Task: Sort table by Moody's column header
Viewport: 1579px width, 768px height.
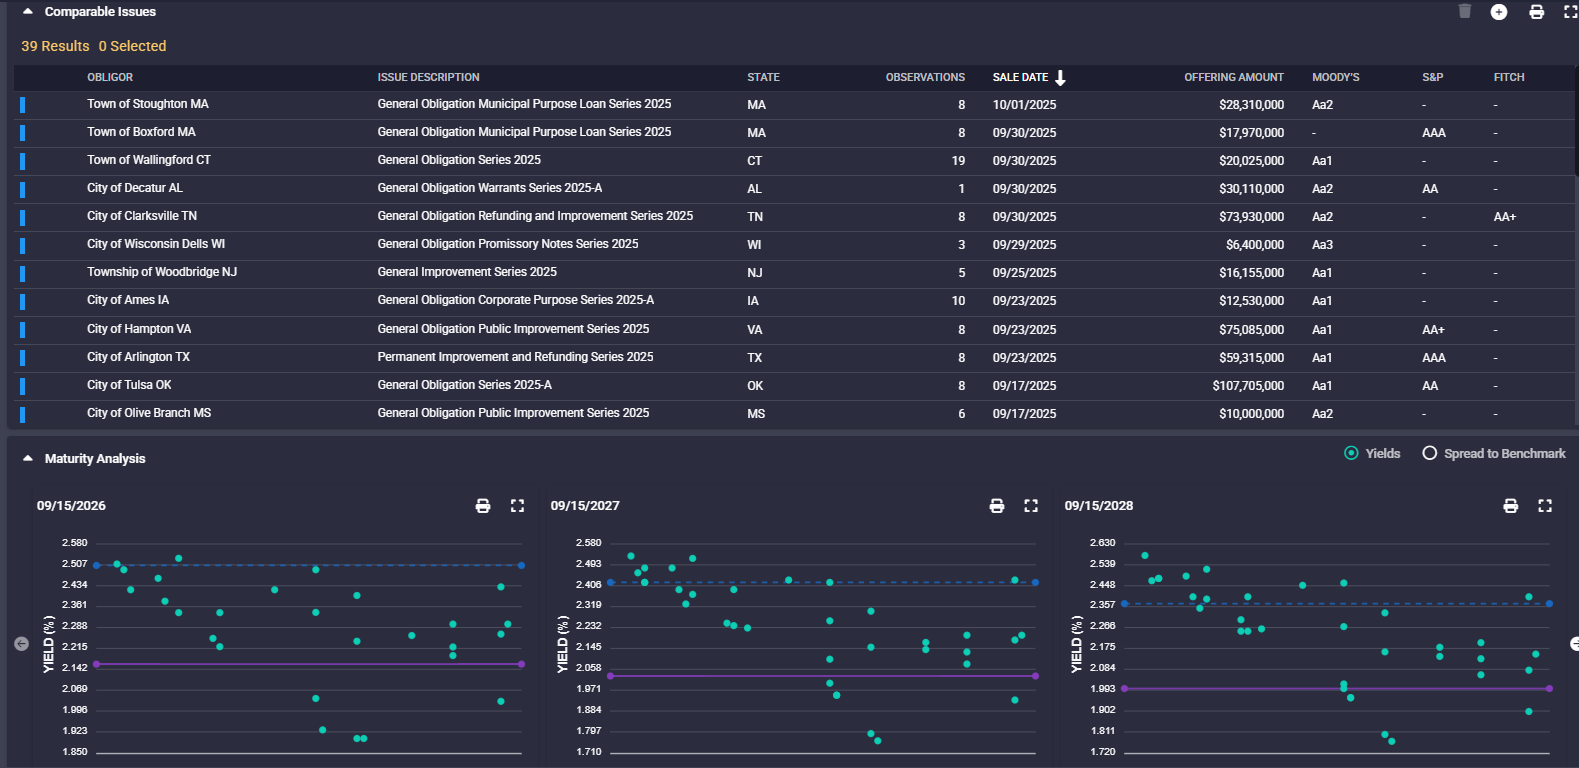Action: tap(1335, 77)
